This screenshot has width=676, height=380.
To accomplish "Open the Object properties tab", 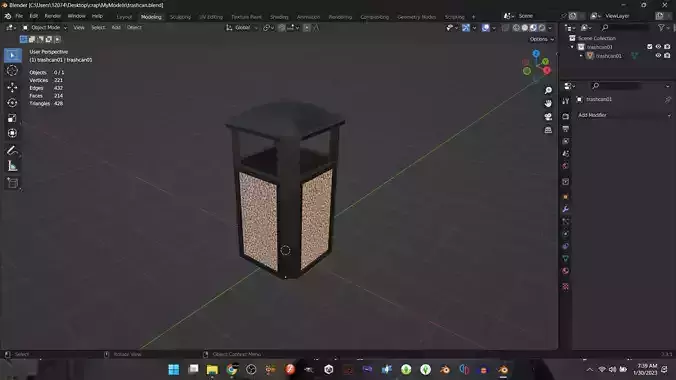I will tap(566, 197).
